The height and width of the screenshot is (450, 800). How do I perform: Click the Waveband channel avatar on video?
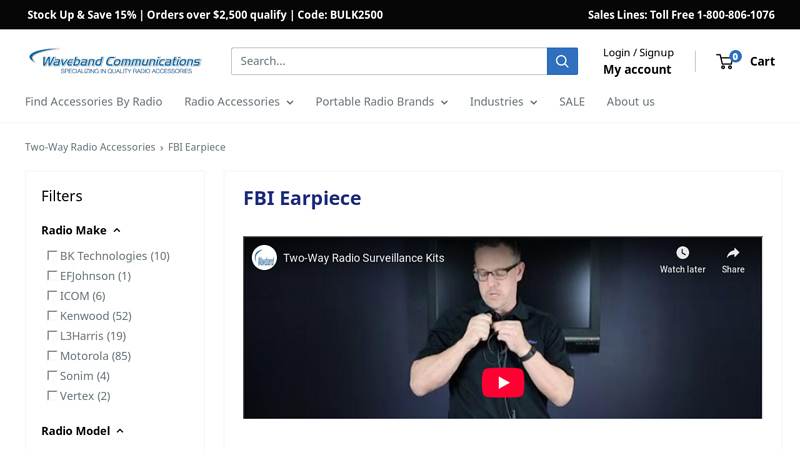tap(264, 258)
